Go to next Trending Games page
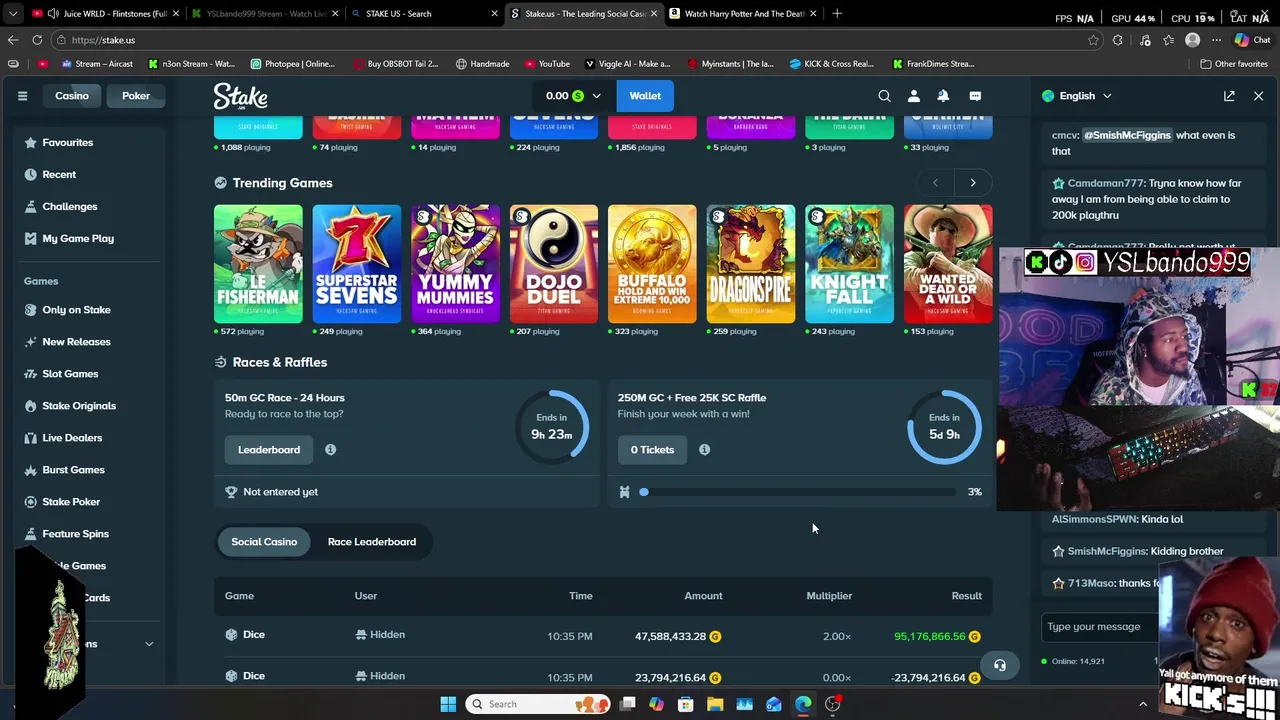Image resolution: width=1280 pixels, height=720 pixels. [x=973, y=183]
